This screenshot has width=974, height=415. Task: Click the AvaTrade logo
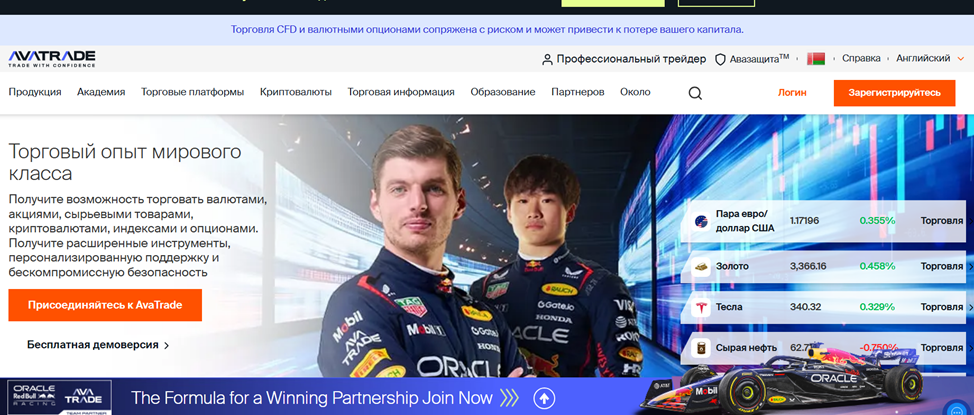click(52, 59)
